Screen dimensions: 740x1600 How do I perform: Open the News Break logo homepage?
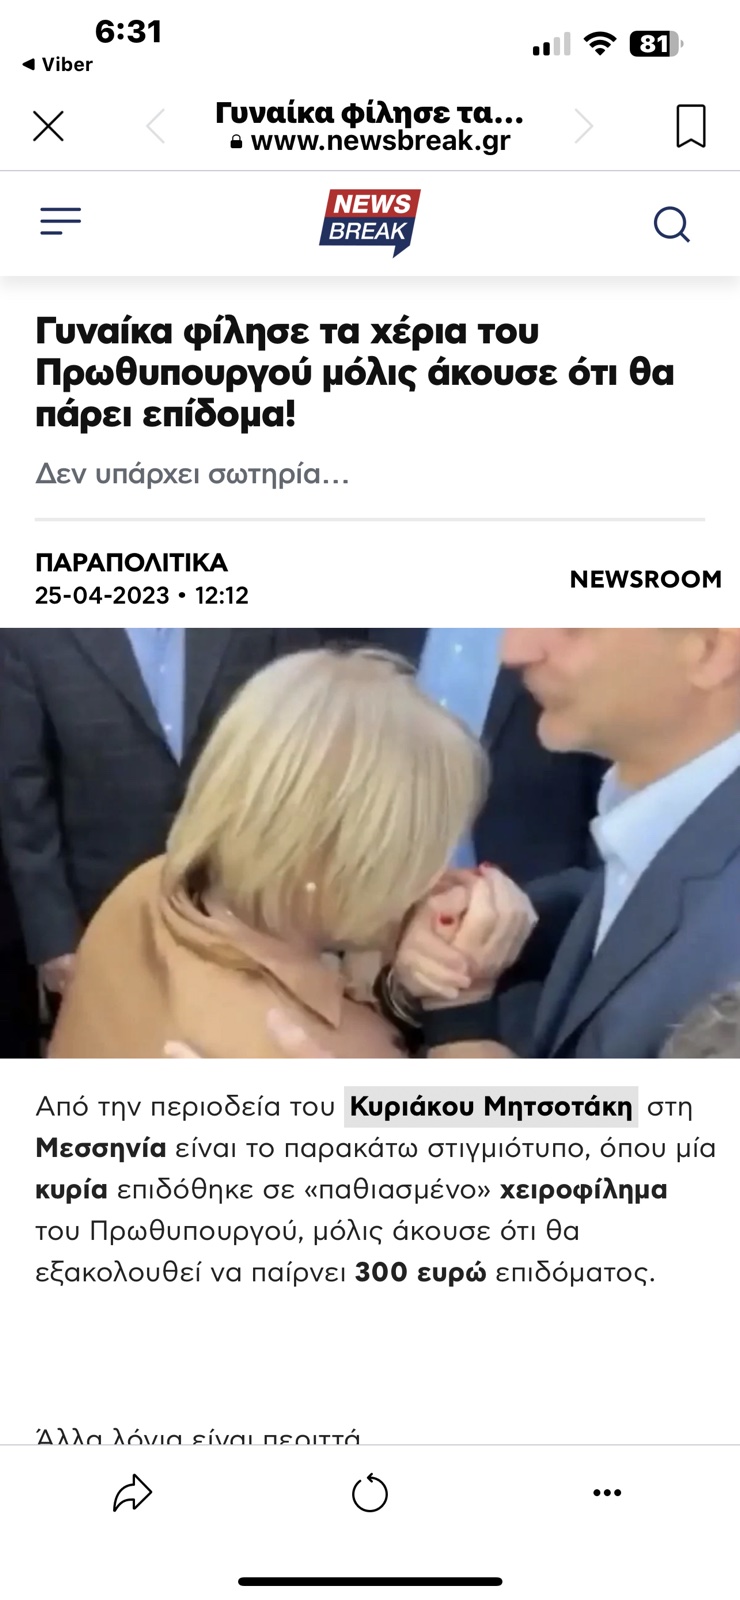point(370,222)
